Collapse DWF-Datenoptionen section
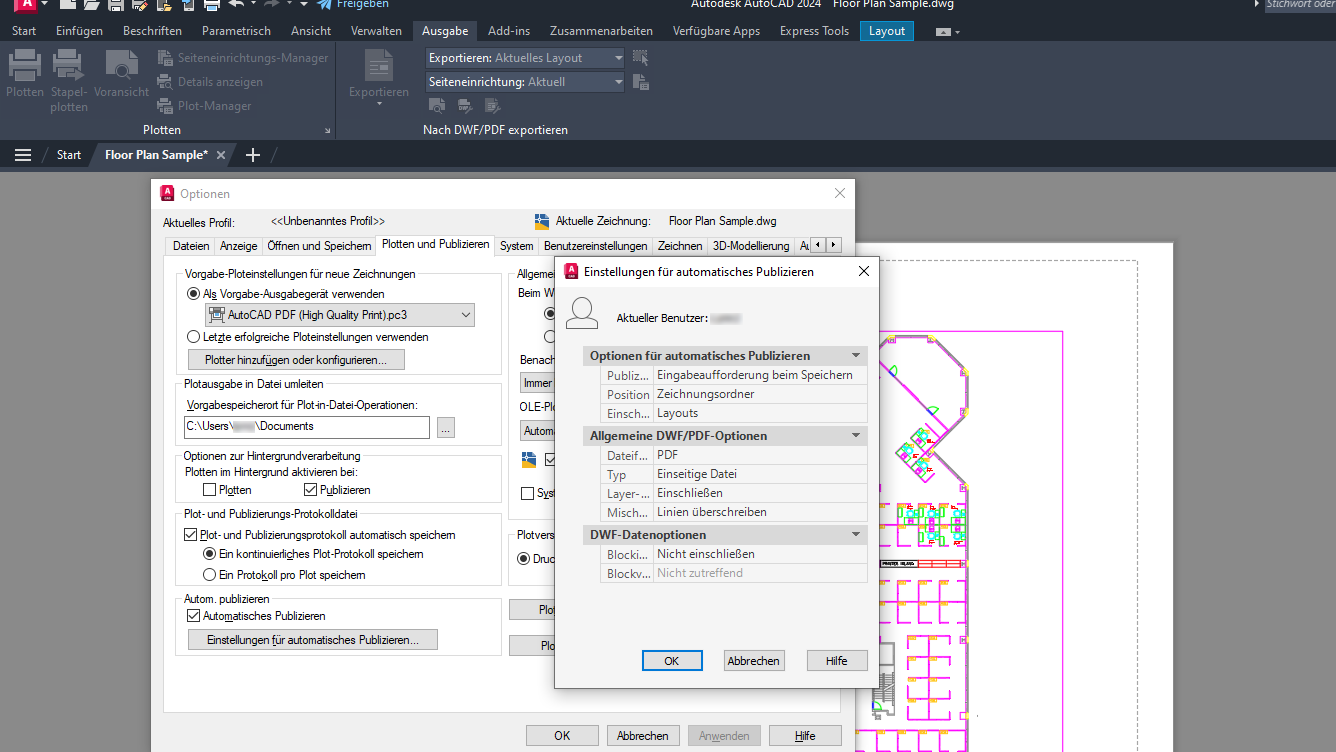Screen dimensions: 1336x752 point(856,535)
